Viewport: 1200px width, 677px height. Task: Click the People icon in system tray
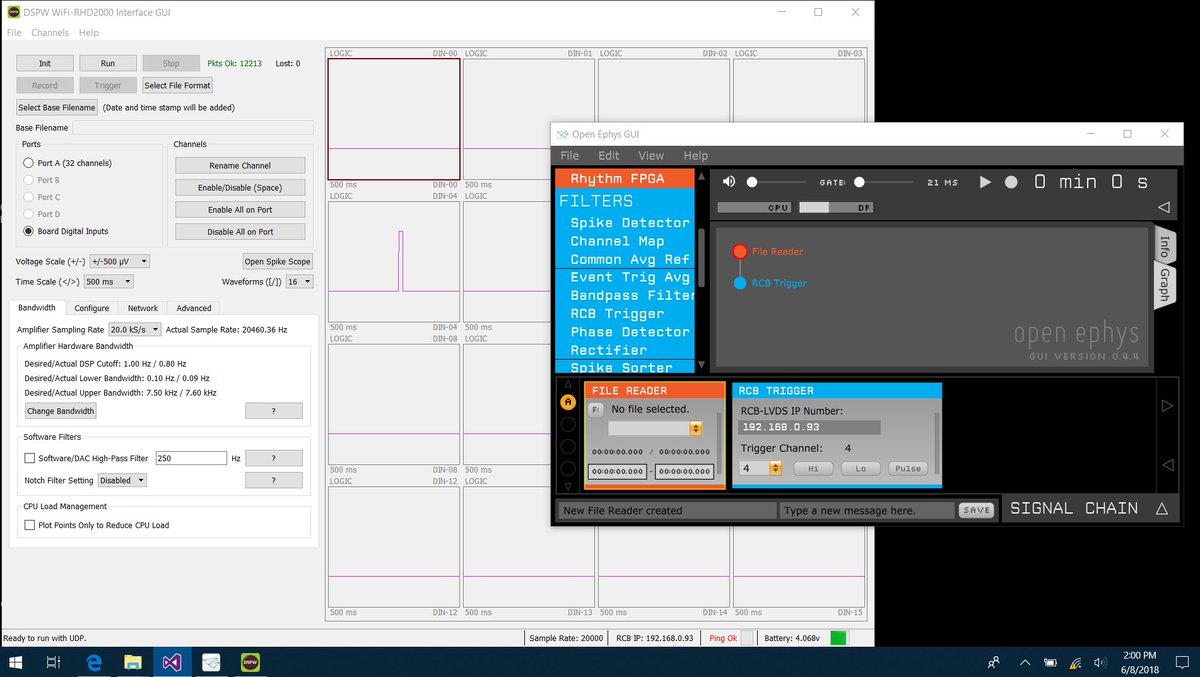click(993, 662)
